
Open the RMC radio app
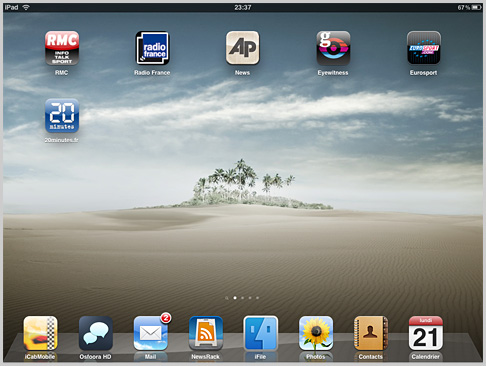tap(62, 48)
